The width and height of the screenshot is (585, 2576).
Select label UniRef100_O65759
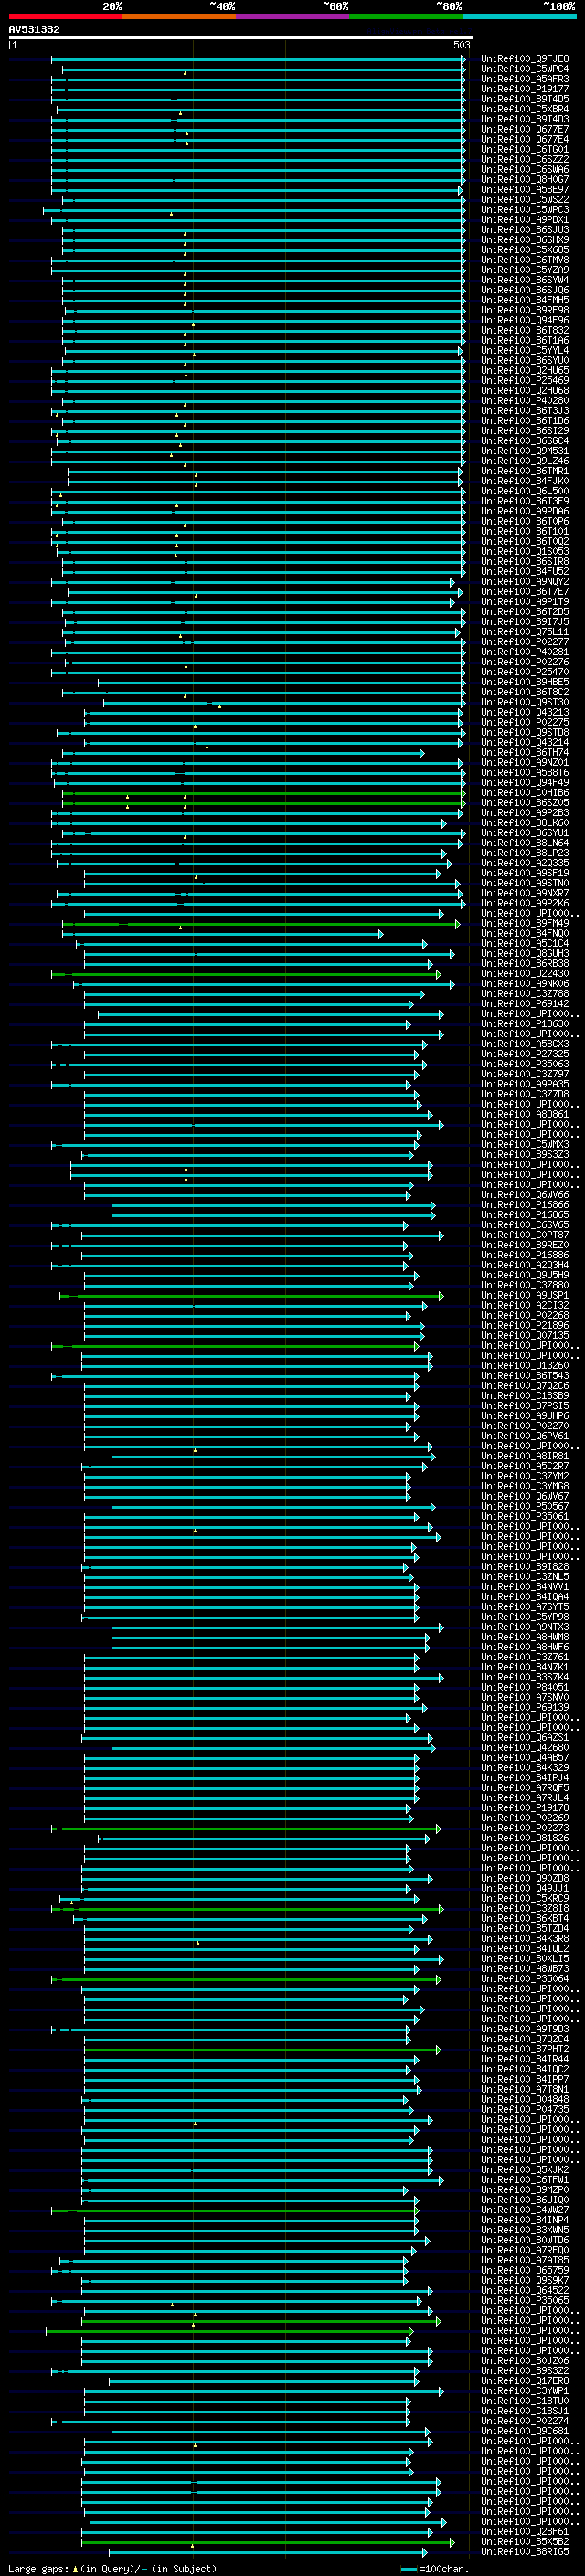(524, 2271)
